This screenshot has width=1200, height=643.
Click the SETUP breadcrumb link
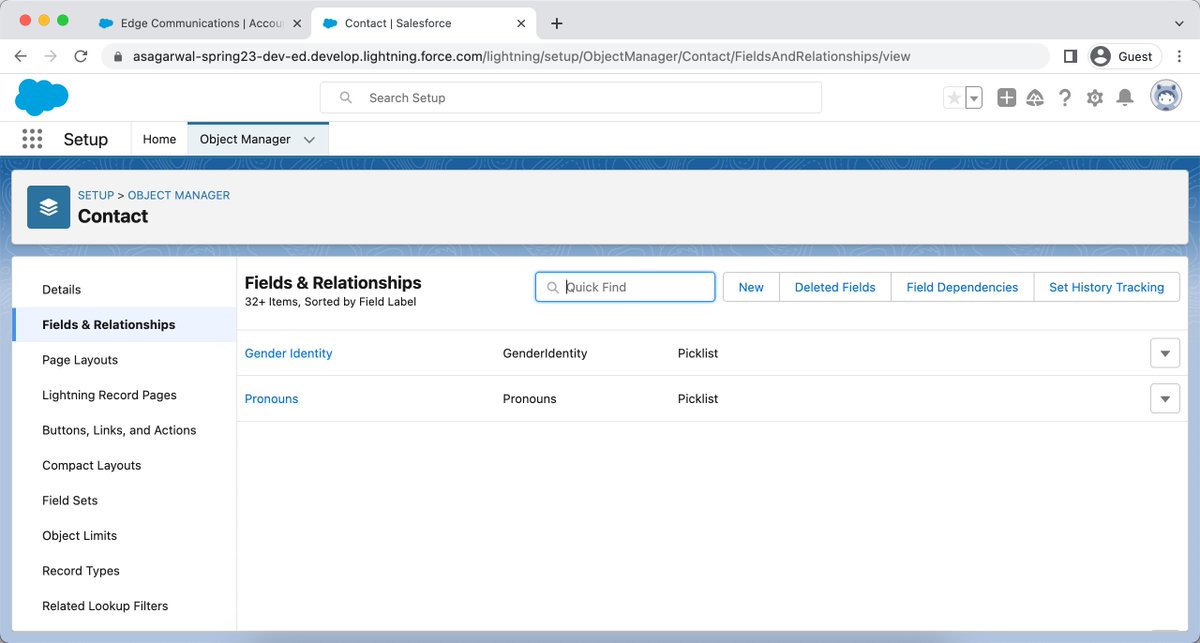pos(96,195)
